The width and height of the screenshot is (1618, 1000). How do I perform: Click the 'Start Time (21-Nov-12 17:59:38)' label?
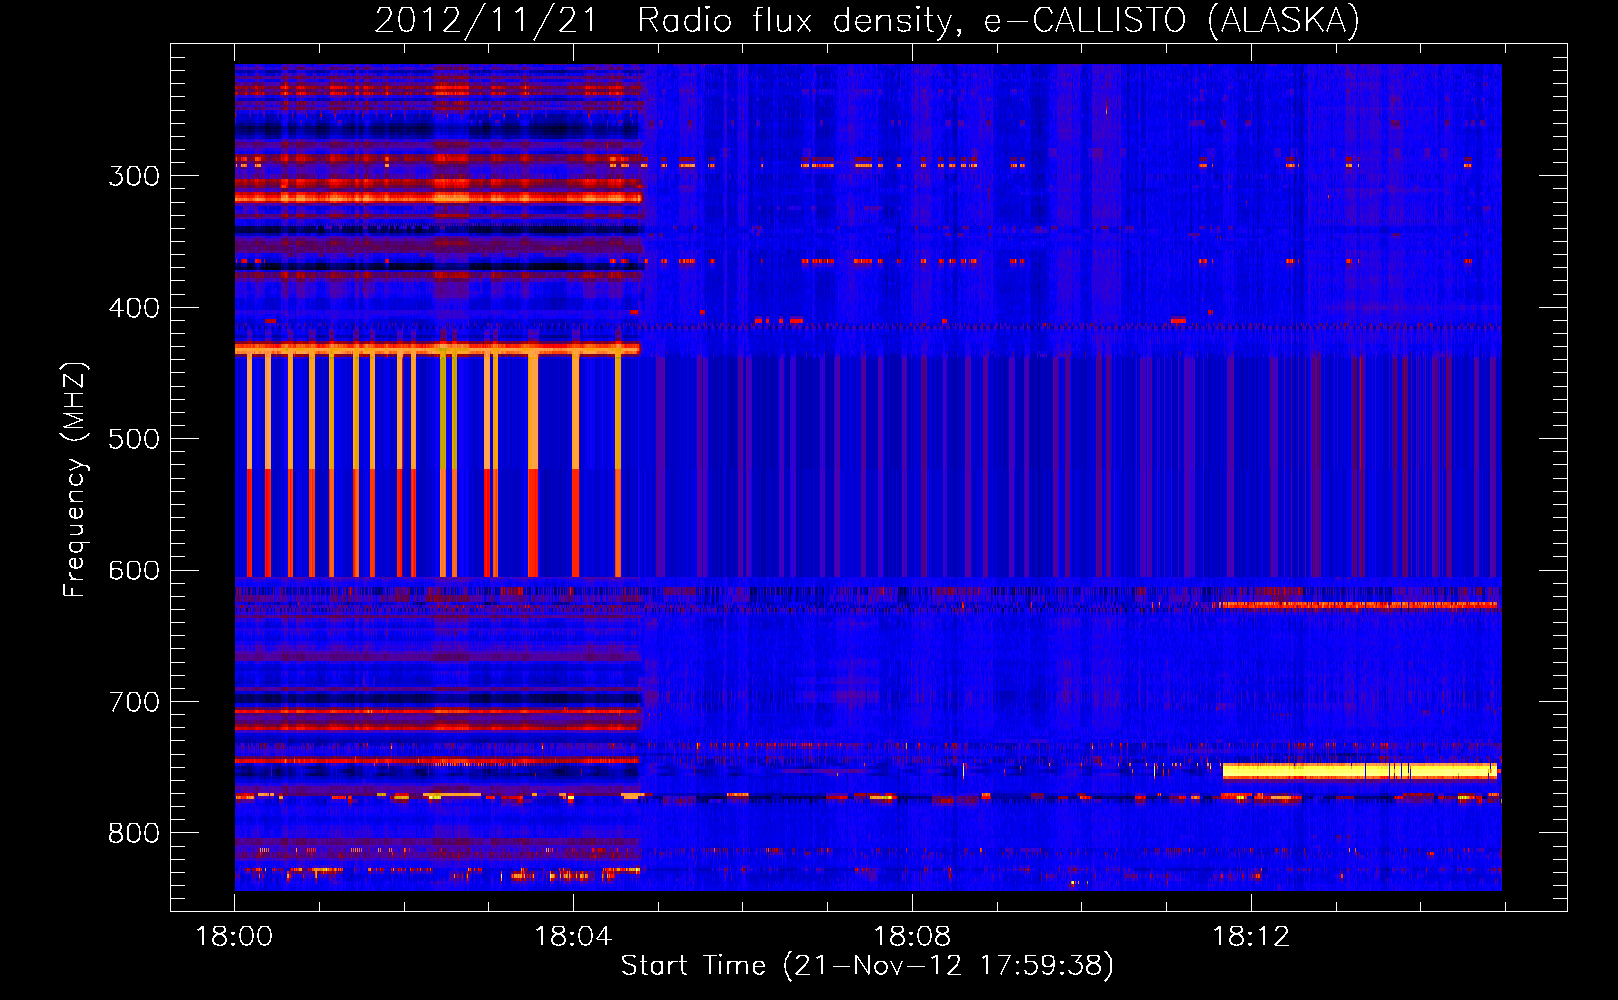[867, 966]
